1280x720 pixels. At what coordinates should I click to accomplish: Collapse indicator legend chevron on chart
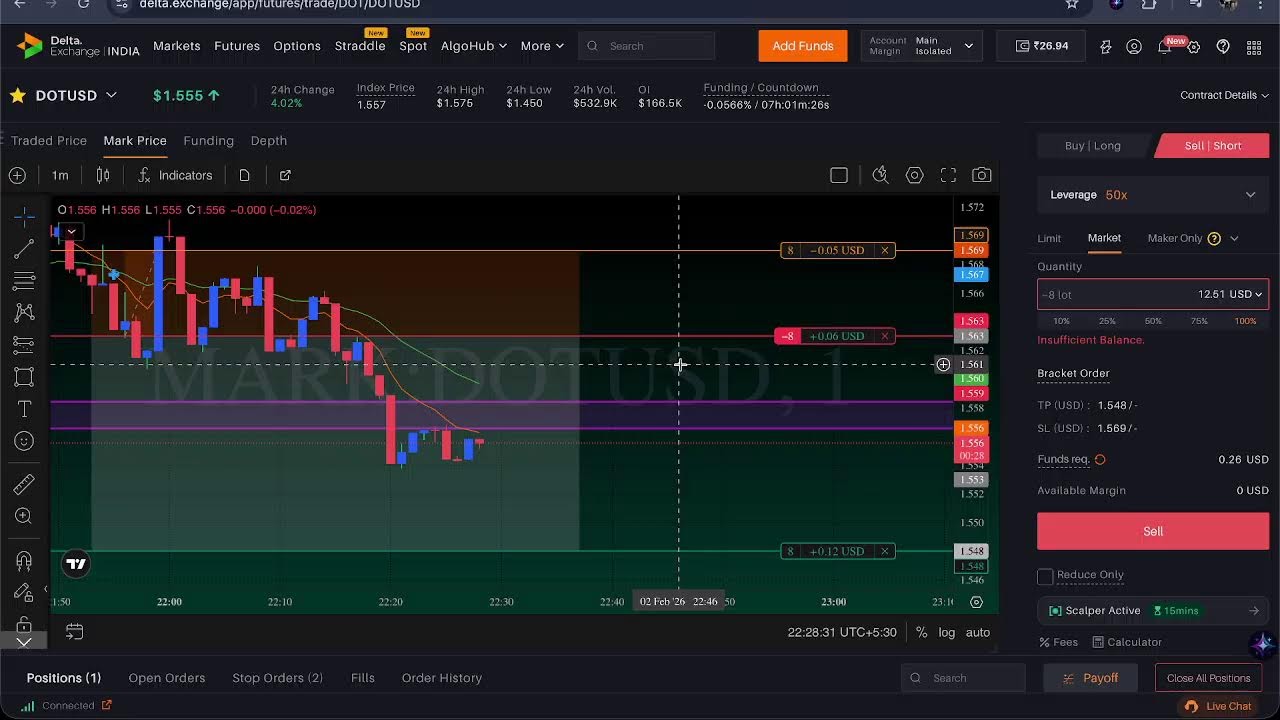[71, 232]
